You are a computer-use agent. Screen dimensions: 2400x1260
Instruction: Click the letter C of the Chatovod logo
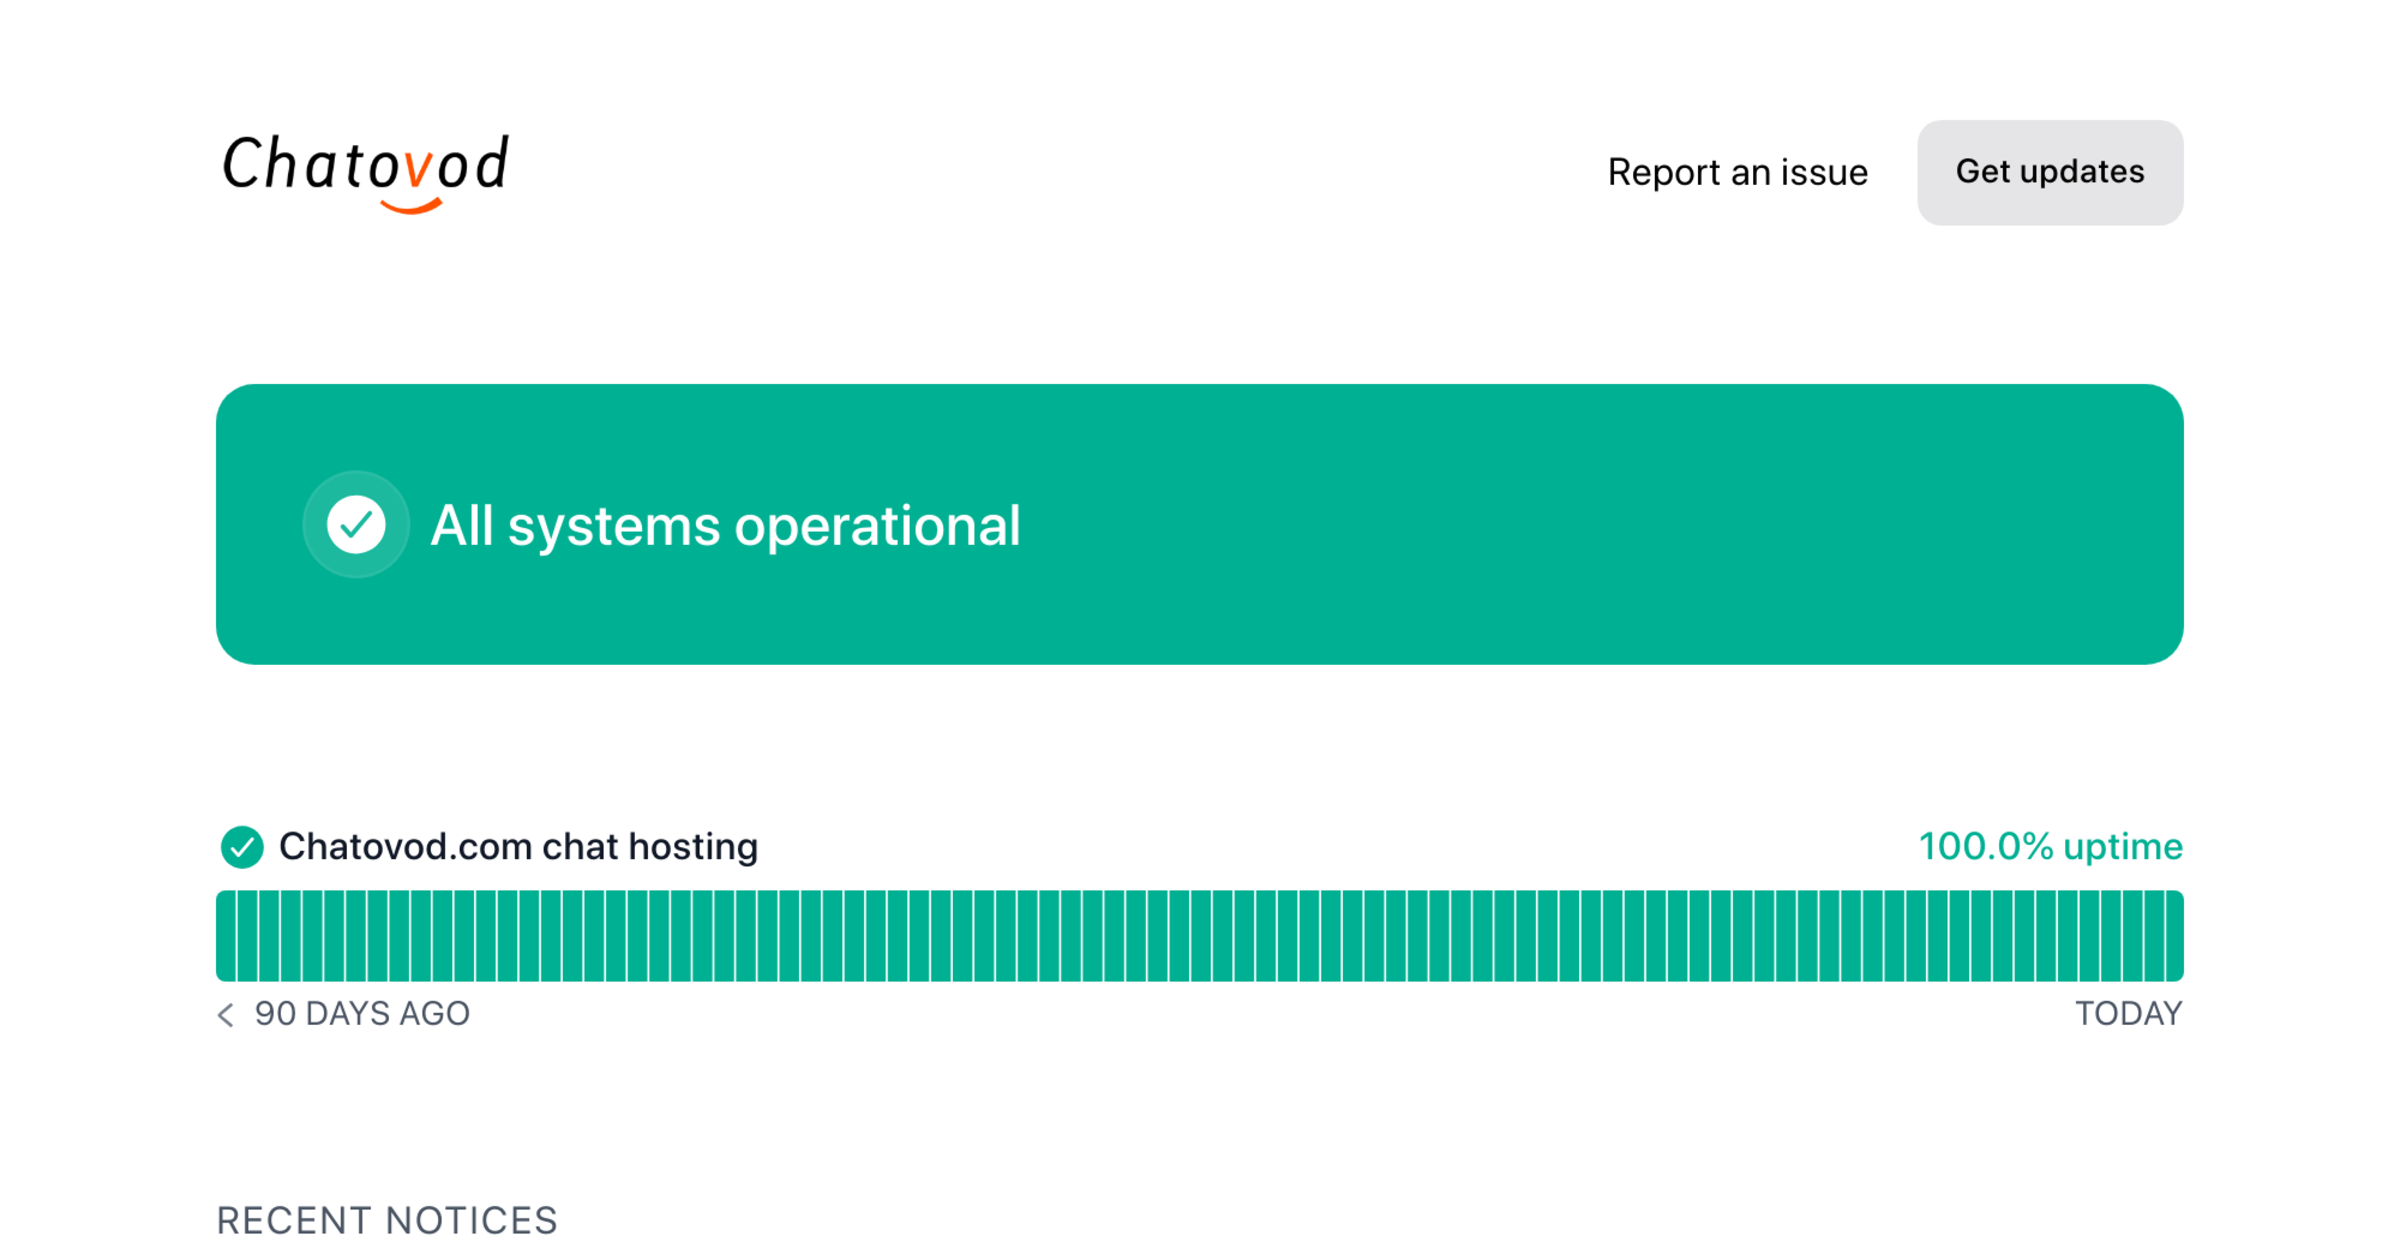[241, 164]
